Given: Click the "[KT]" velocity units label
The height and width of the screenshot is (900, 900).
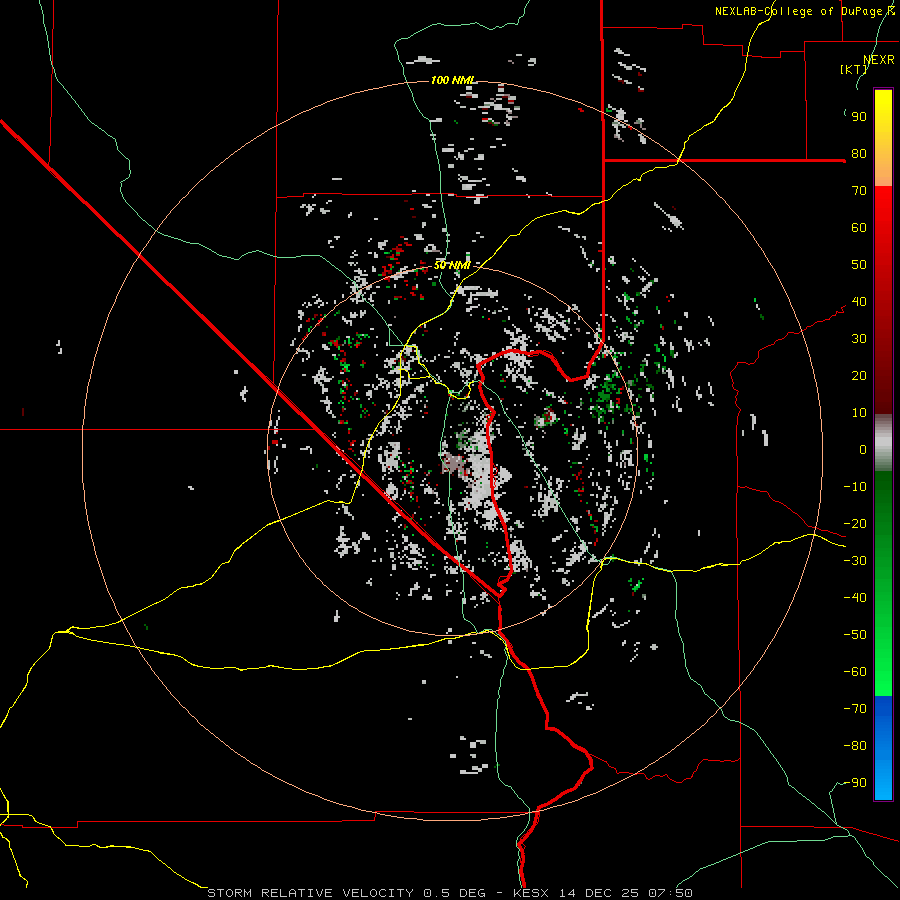Looking at the screenshot, I should pos(854,69).
